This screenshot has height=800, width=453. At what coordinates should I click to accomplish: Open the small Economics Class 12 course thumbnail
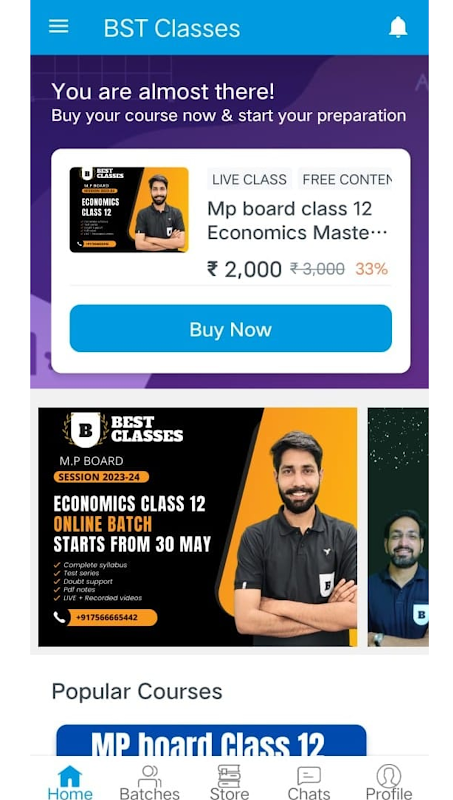coord(129,210)
